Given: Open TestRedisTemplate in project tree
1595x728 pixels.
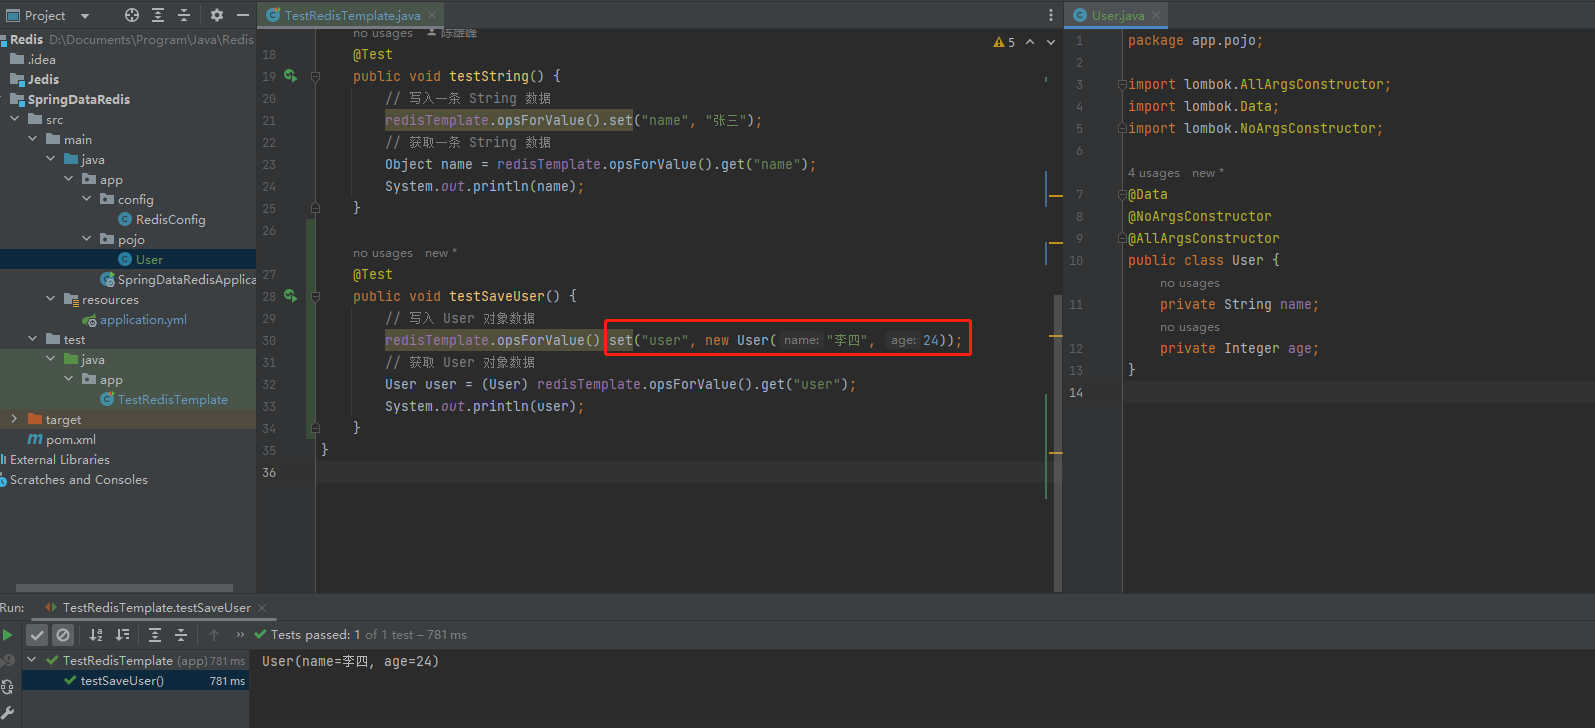Looking at the screenshot, I should (164, 399).
